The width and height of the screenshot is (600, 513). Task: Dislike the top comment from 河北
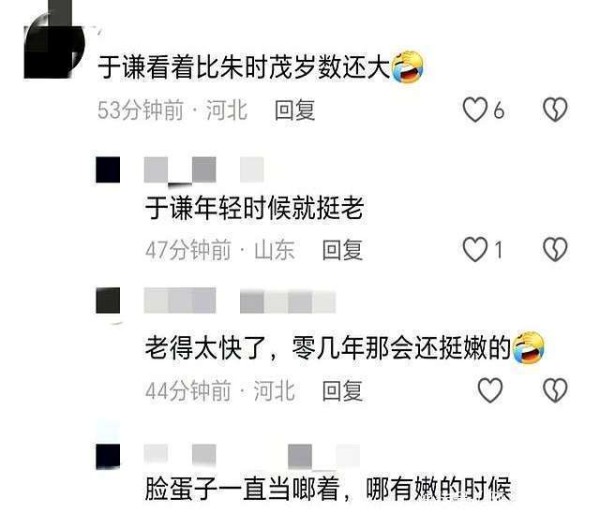(x=555, y=110)
